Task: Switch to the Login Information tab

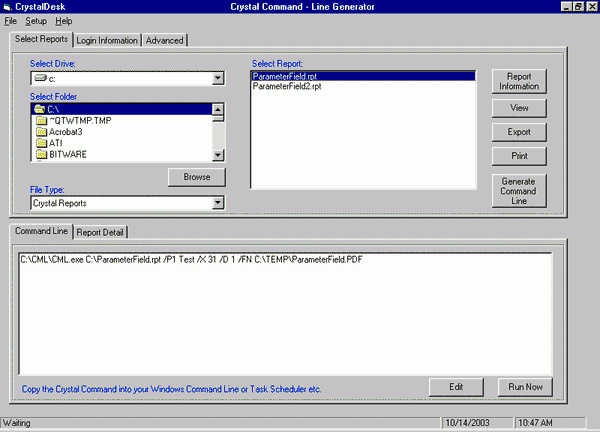Action: point(107,41)
